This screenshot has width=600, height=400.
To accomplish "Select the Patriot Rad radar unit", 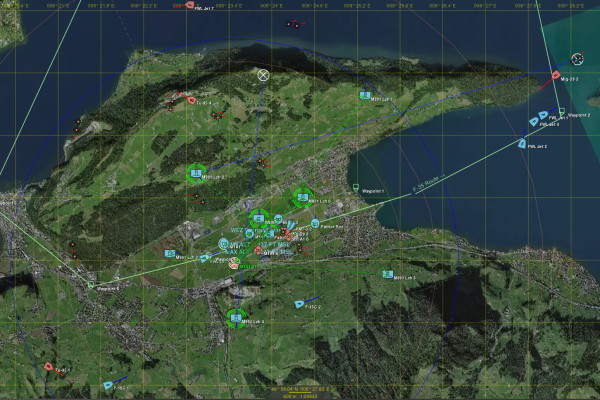I will point(315,224).
